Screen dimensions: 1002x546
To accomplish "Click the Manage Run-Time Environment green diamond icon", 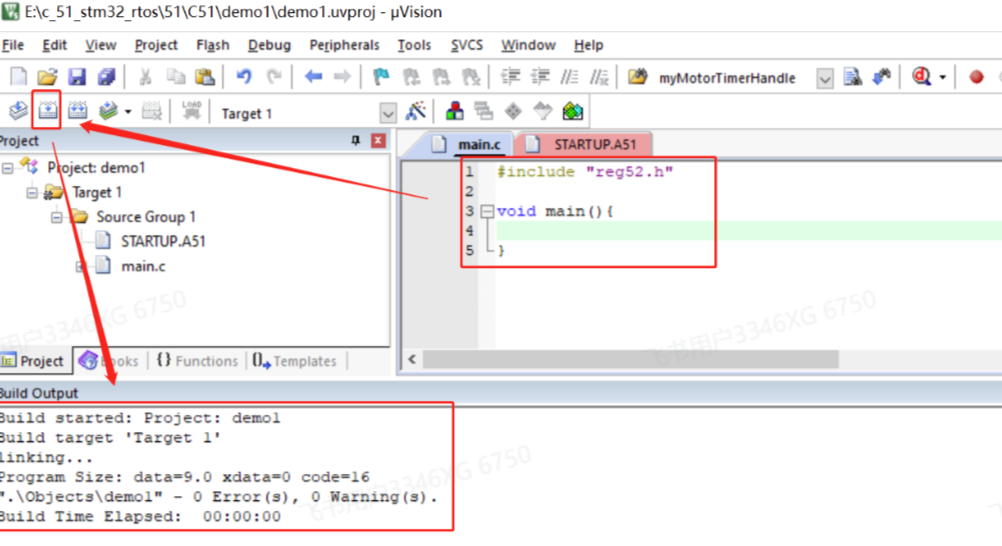I will pyautogui.click(x=513, y=111).
